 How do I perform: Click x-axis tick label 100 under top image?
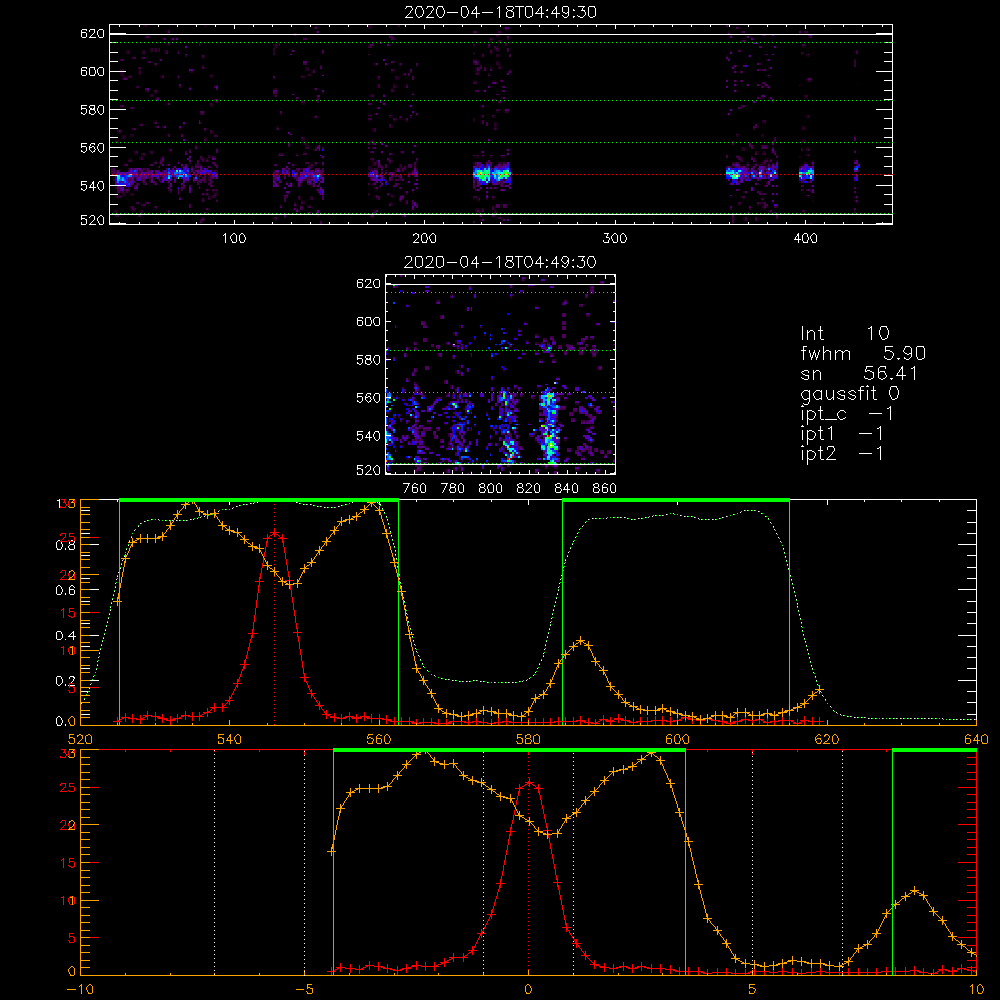(x=233, y=239)
